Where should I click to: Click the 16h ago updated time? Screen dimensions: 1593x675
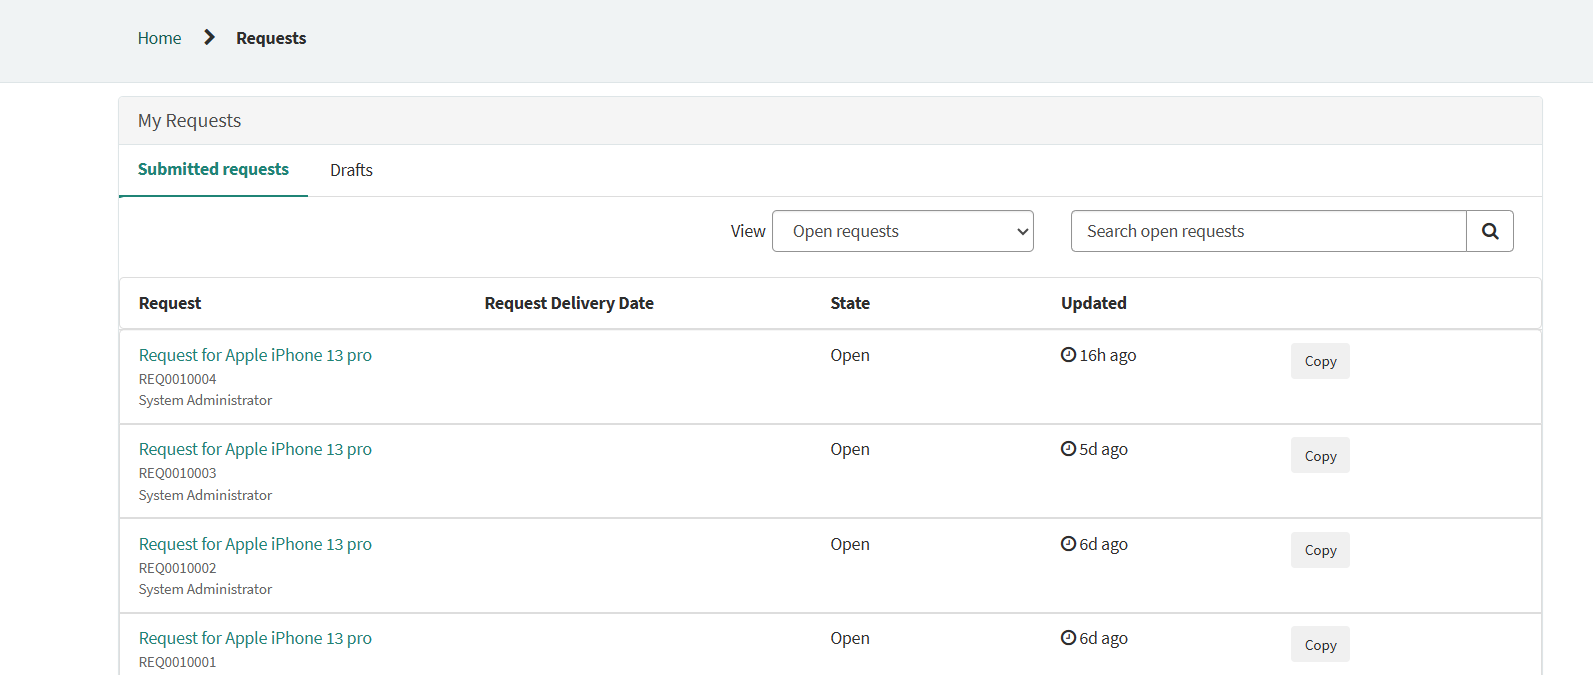pyautogui.click(x=1107, y=355)
